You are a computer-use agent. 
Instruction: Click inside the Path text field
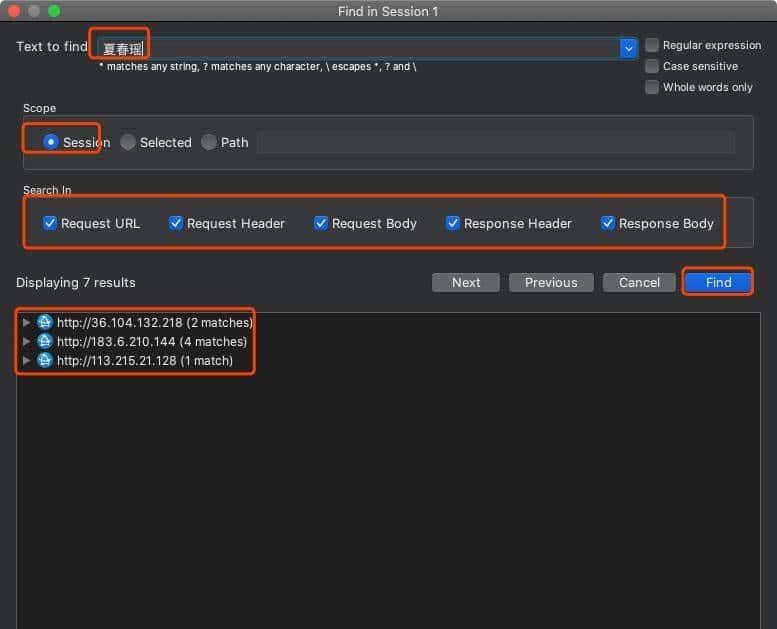[495, 142]
